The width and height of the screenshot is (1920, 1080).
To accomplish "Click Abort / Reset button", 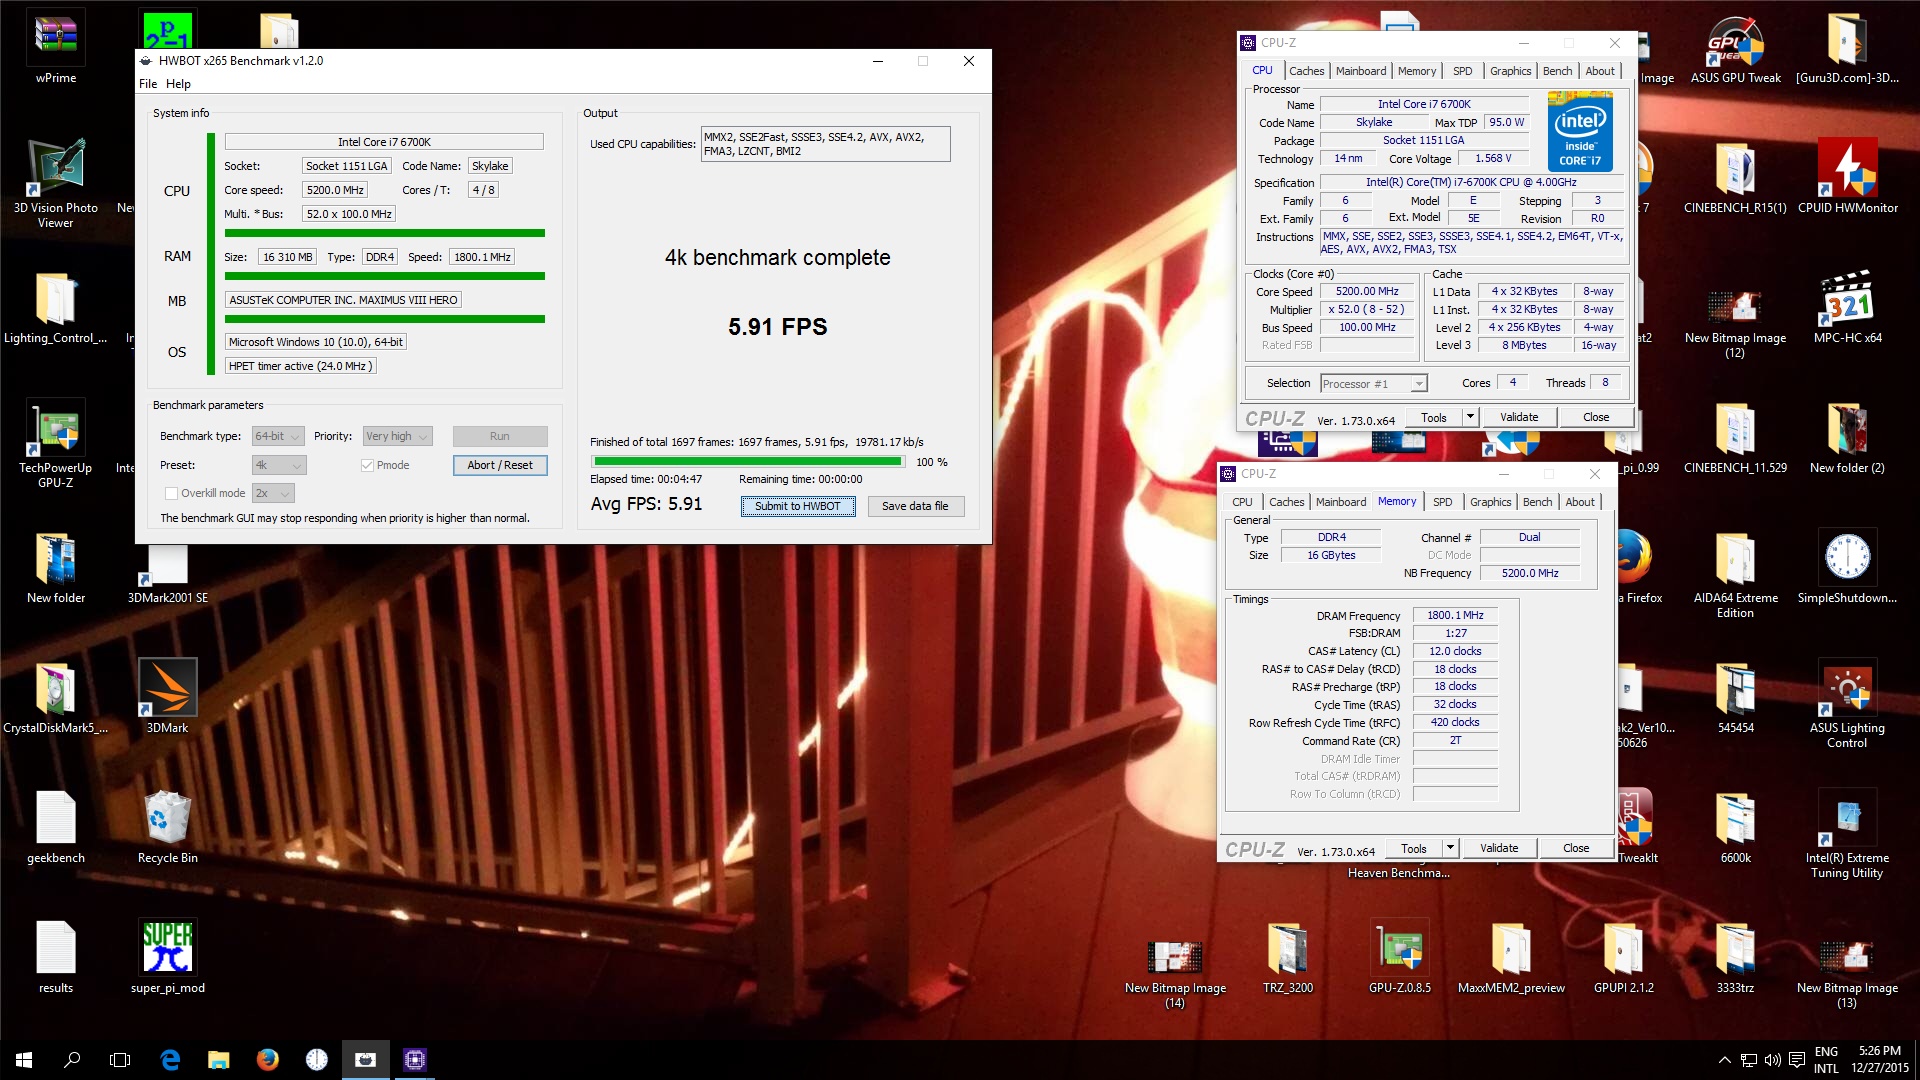I will tap(500, 465).
